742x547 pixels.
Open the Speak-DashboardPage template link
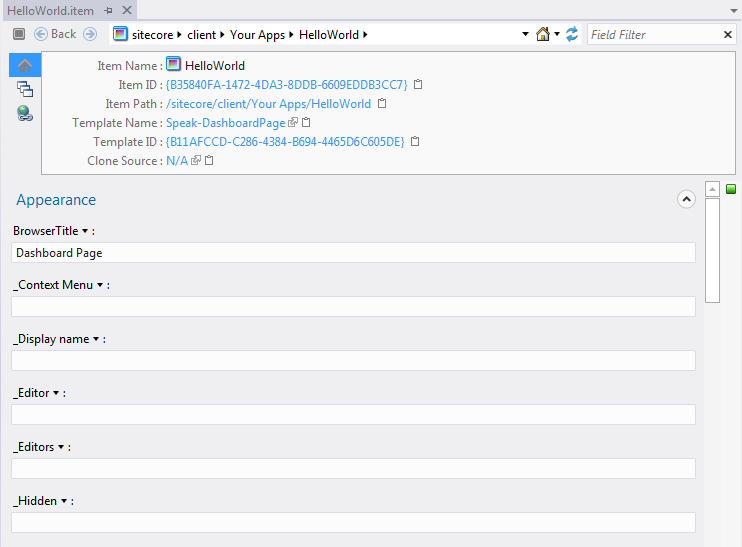[x=225, y=123]
